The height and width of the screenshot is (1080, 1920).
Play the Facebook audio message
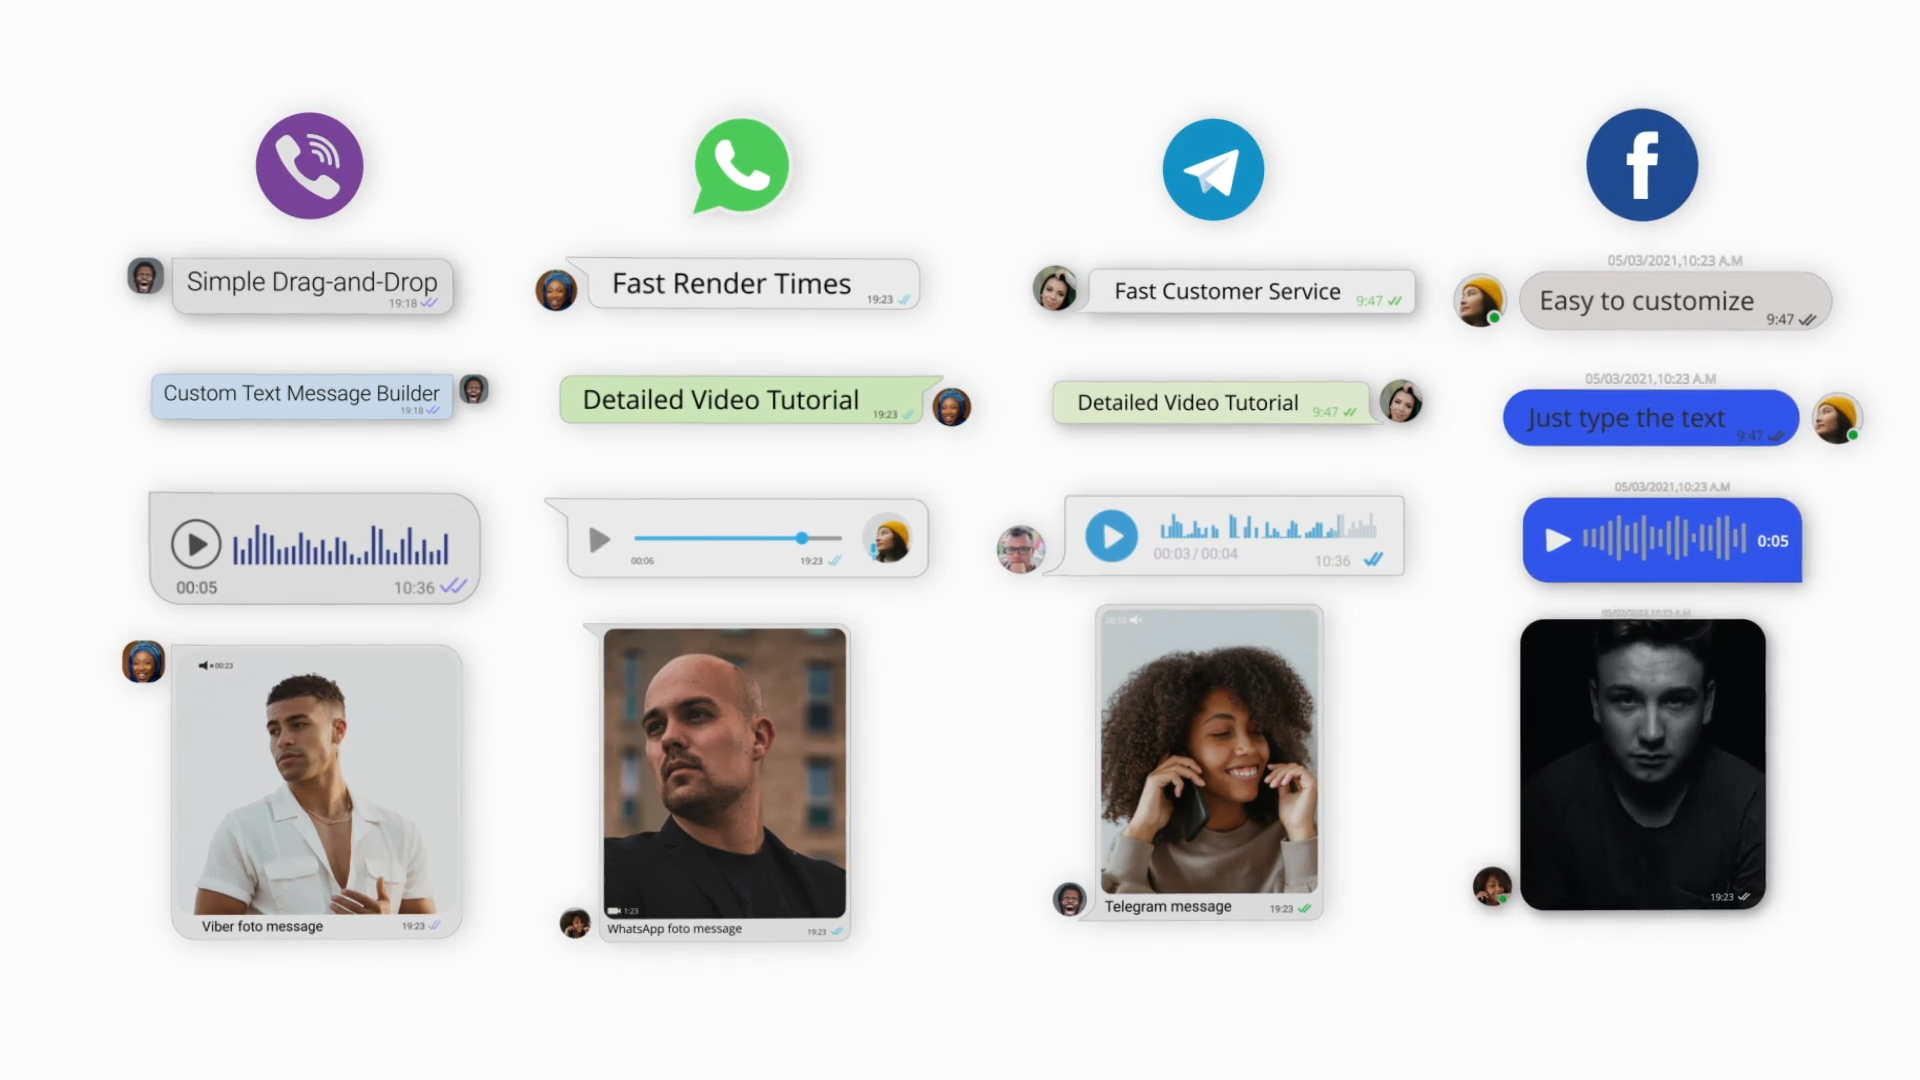1556,539
